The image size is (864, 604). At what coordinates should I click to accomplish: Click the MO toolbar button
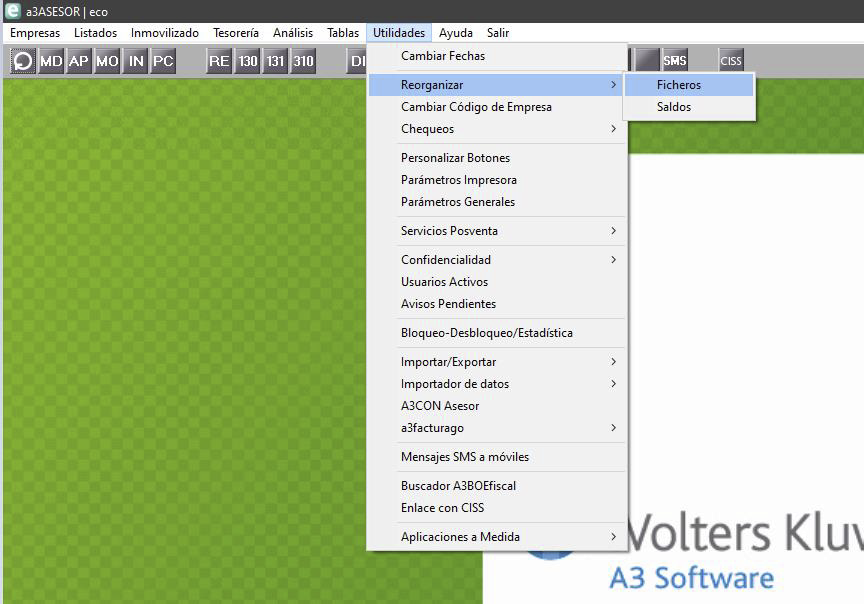point(107,61)
